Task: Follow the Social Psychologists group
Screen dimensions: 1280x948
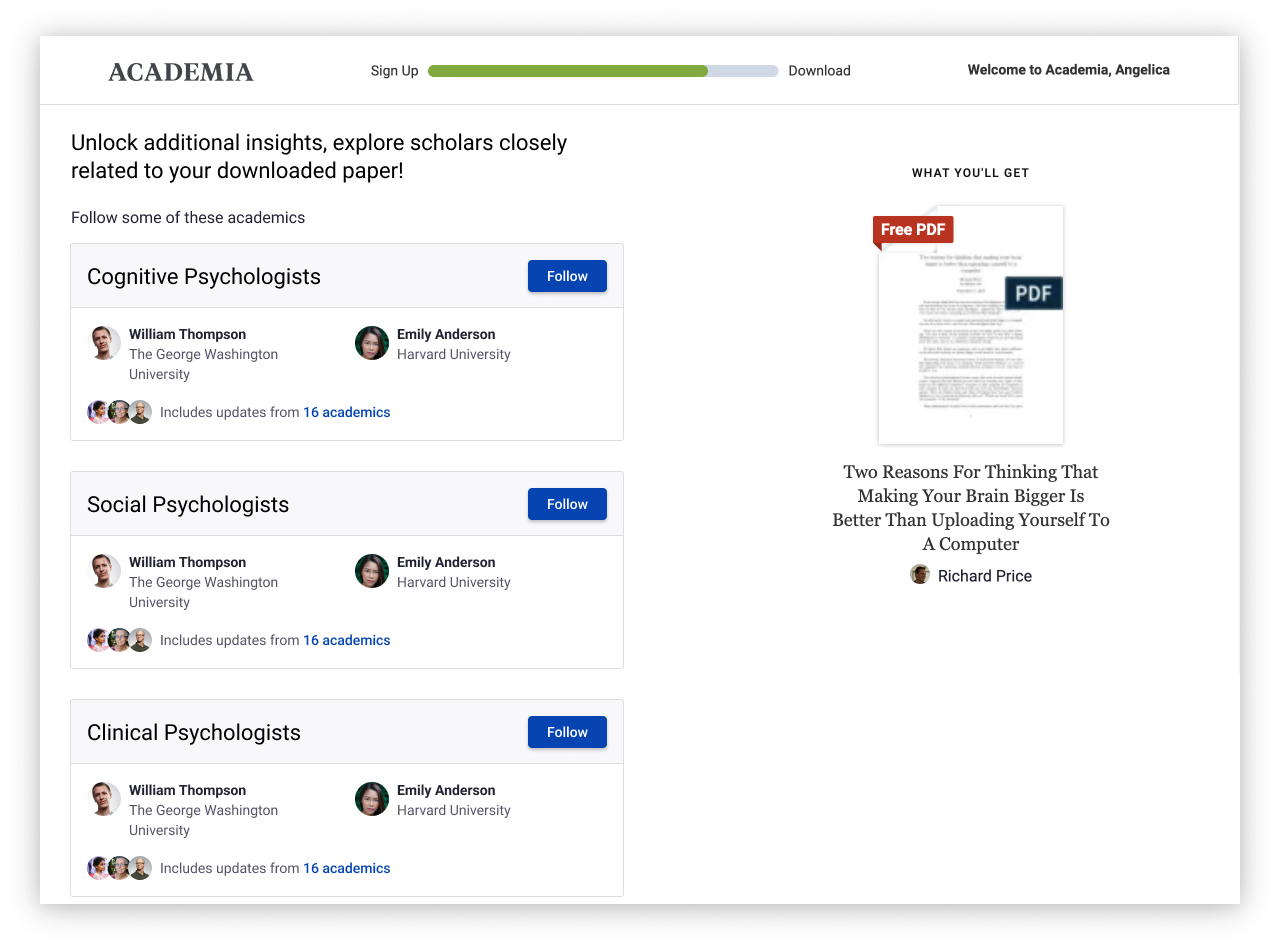Action: pos(567,504)
